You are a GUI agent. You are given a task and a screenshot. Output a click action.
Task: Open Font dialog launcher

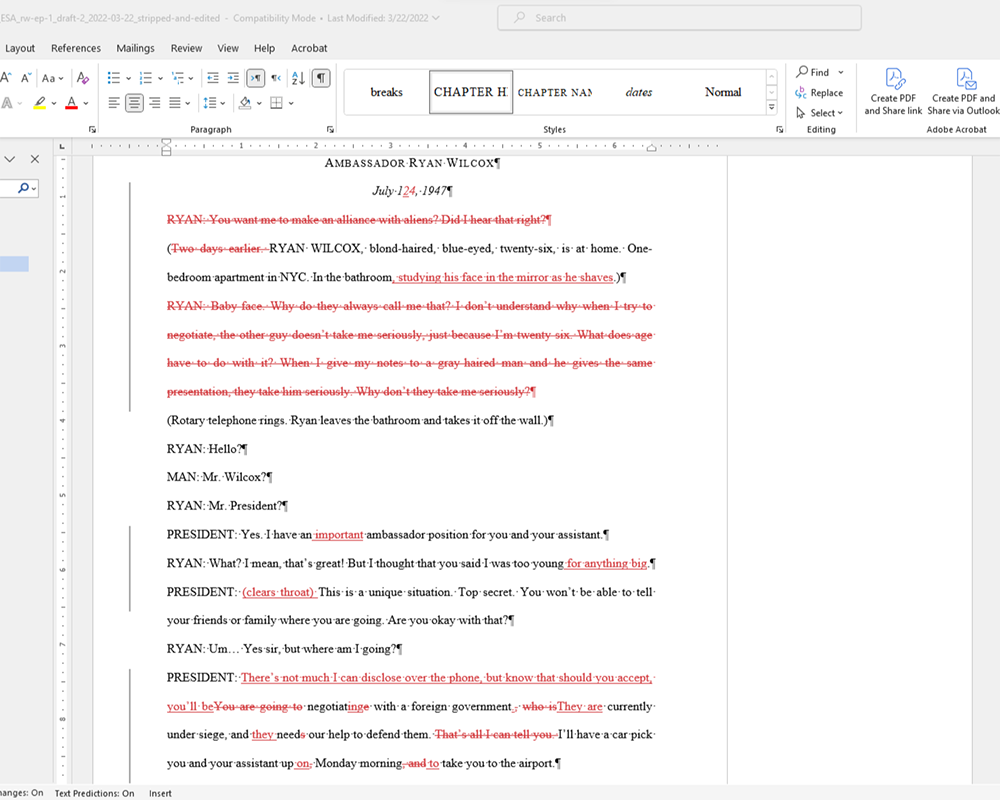click(x=92, y=130)
